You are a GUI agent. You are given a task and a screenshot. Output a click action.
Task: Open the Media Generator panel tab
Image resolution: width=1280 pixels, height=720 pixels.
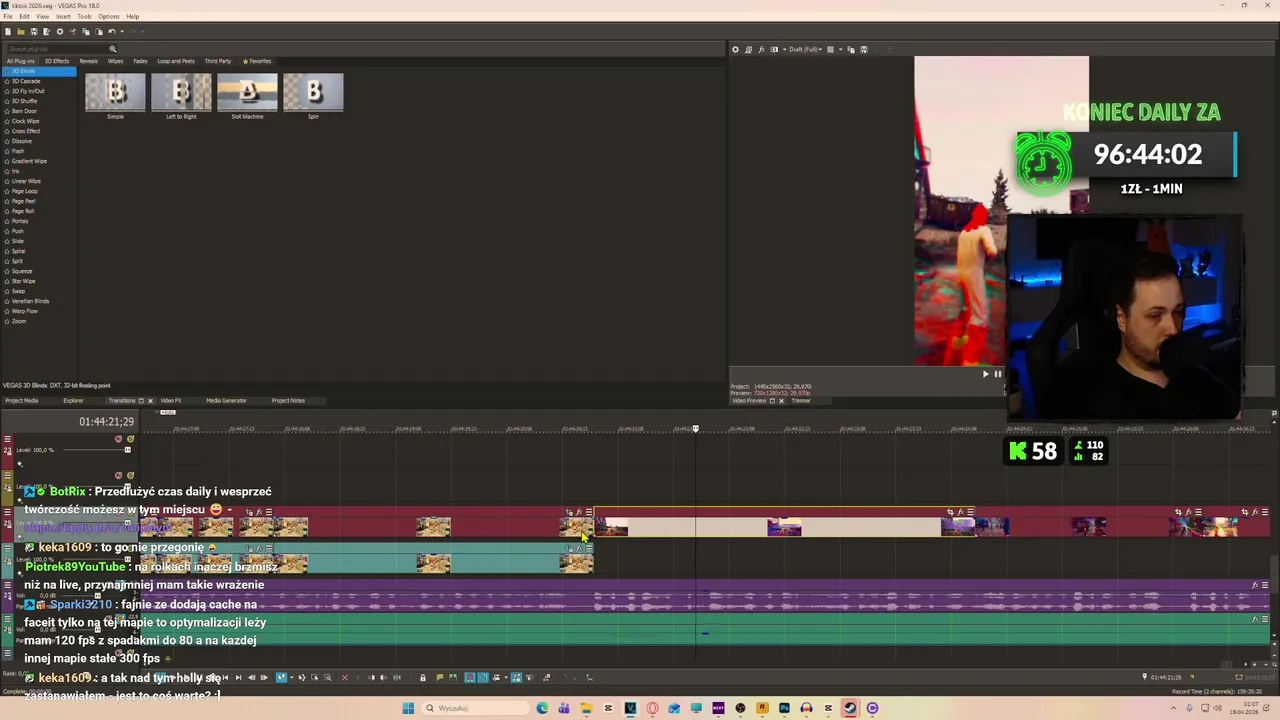(226, 401)
